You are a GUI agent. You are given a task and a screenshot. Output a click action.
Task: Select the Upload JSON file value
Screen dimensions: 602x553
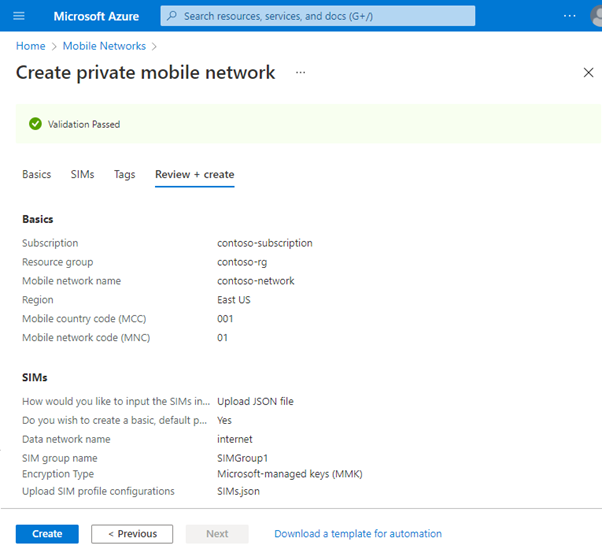pos(255,401)
